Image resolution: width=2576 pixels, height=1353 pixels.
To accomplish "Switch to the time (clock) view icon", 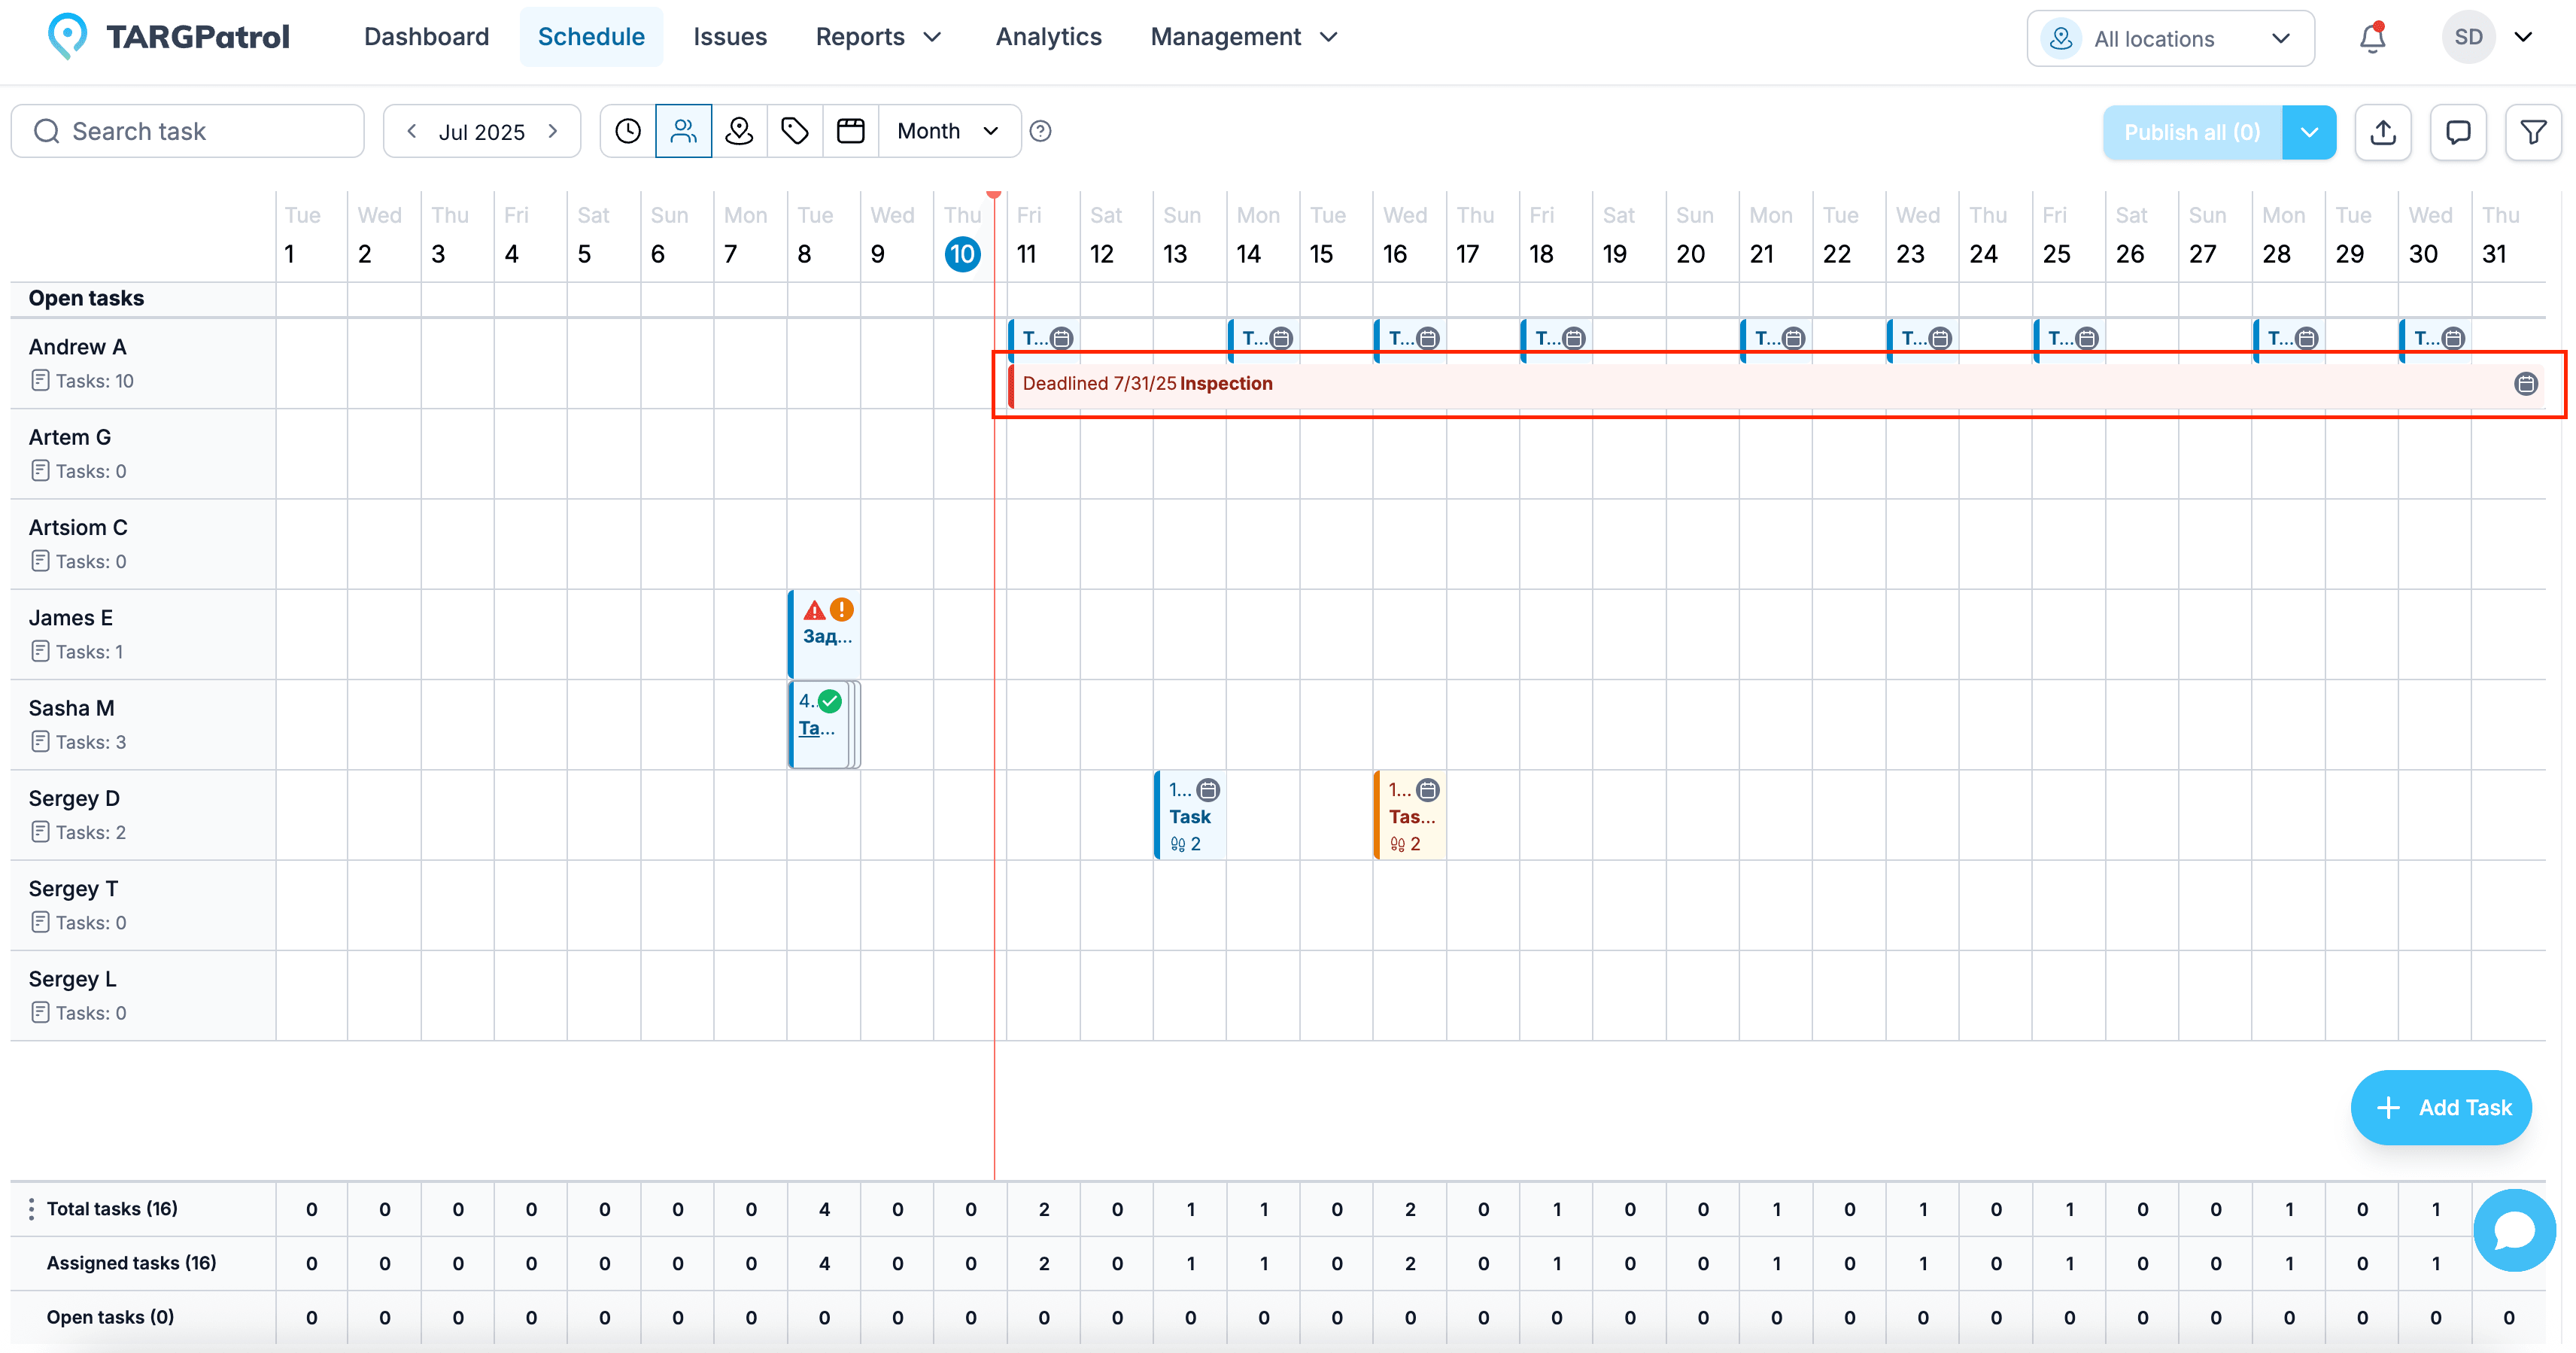I will coord(627,131).
